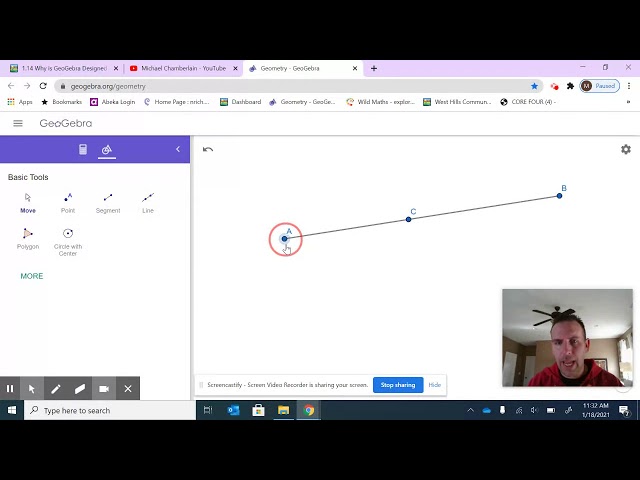Open the OneDrive tray icon
Screen dimensions: 640x480
point(487,411)
